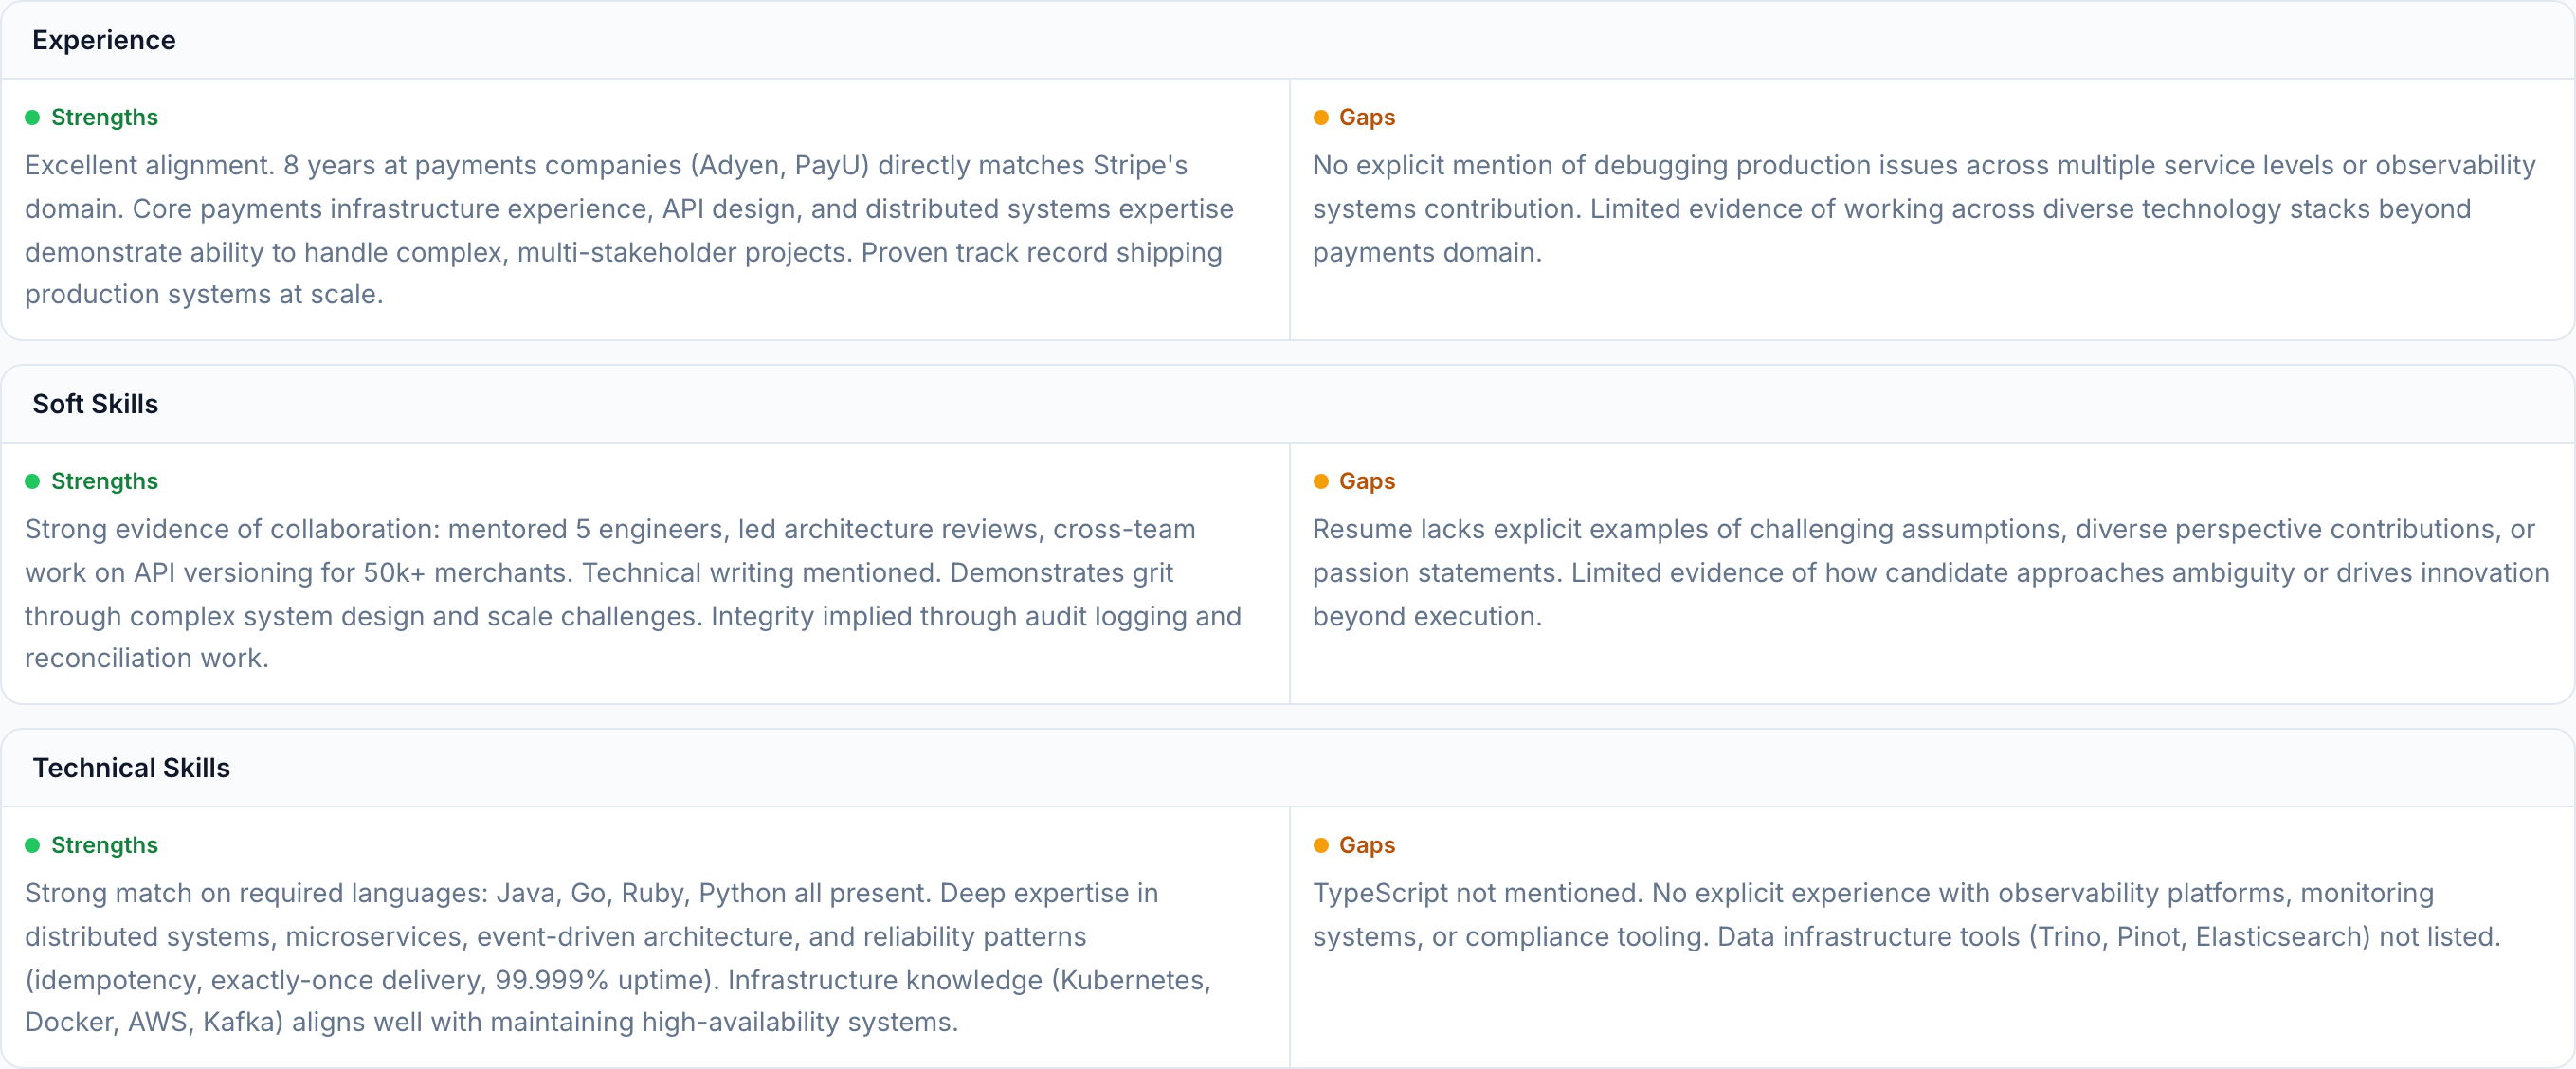2576x1069 pixels.
Task: Click the orange dot beside Soft Skills Gaps
Action: (1320, 482)
